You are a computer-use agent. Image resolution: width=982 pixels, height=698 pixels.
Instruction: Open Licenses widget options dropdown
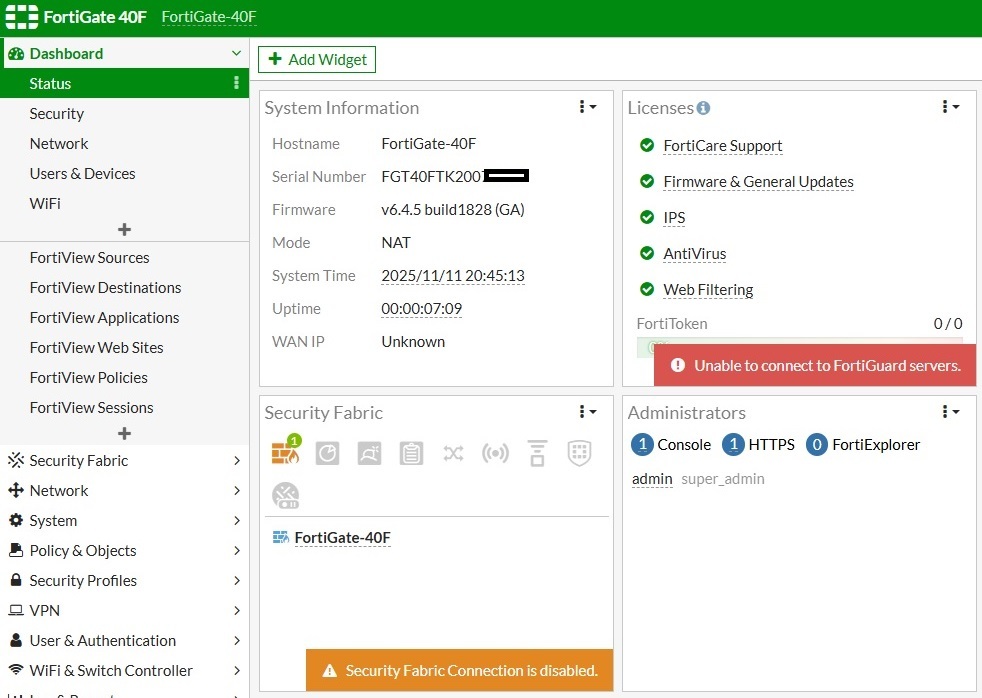(951, 107)
